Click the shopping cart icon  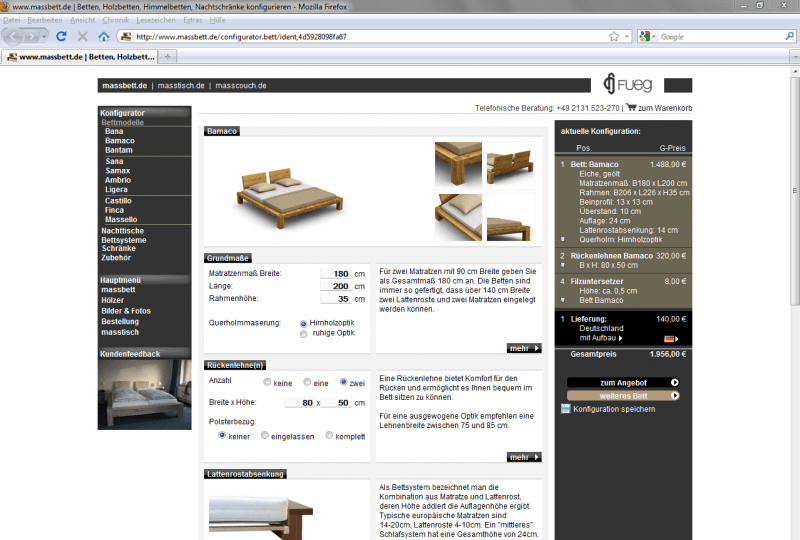pyautogui.click(x=631, y=107)
